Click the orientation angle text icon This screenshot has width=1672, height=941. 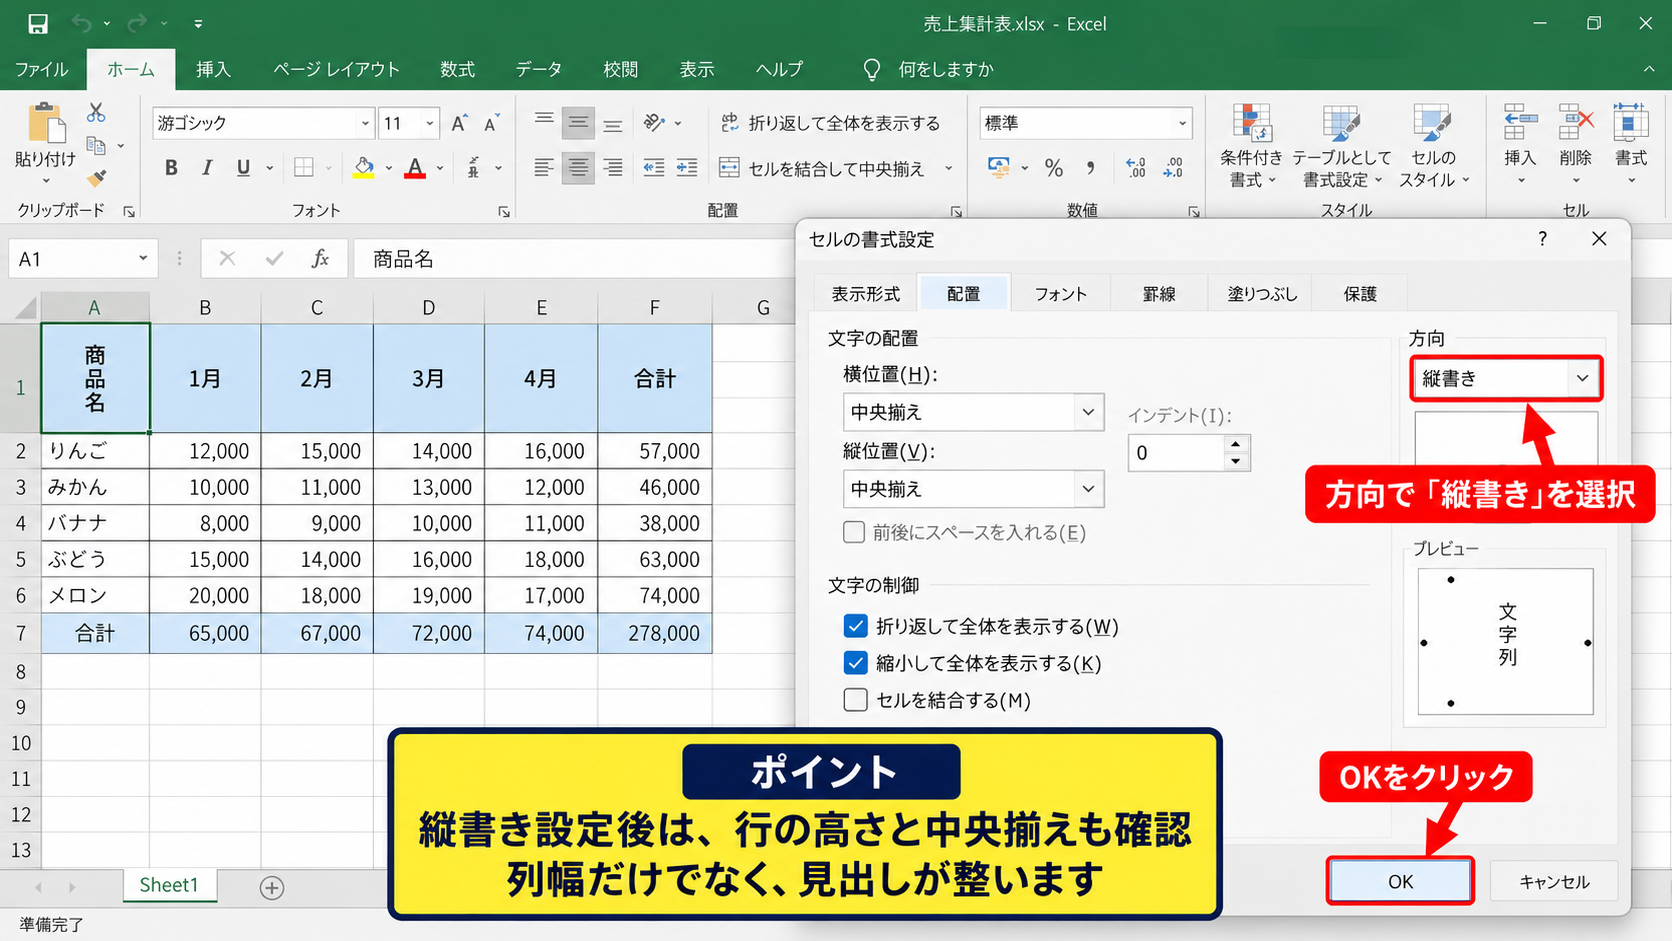click(654, 123)
